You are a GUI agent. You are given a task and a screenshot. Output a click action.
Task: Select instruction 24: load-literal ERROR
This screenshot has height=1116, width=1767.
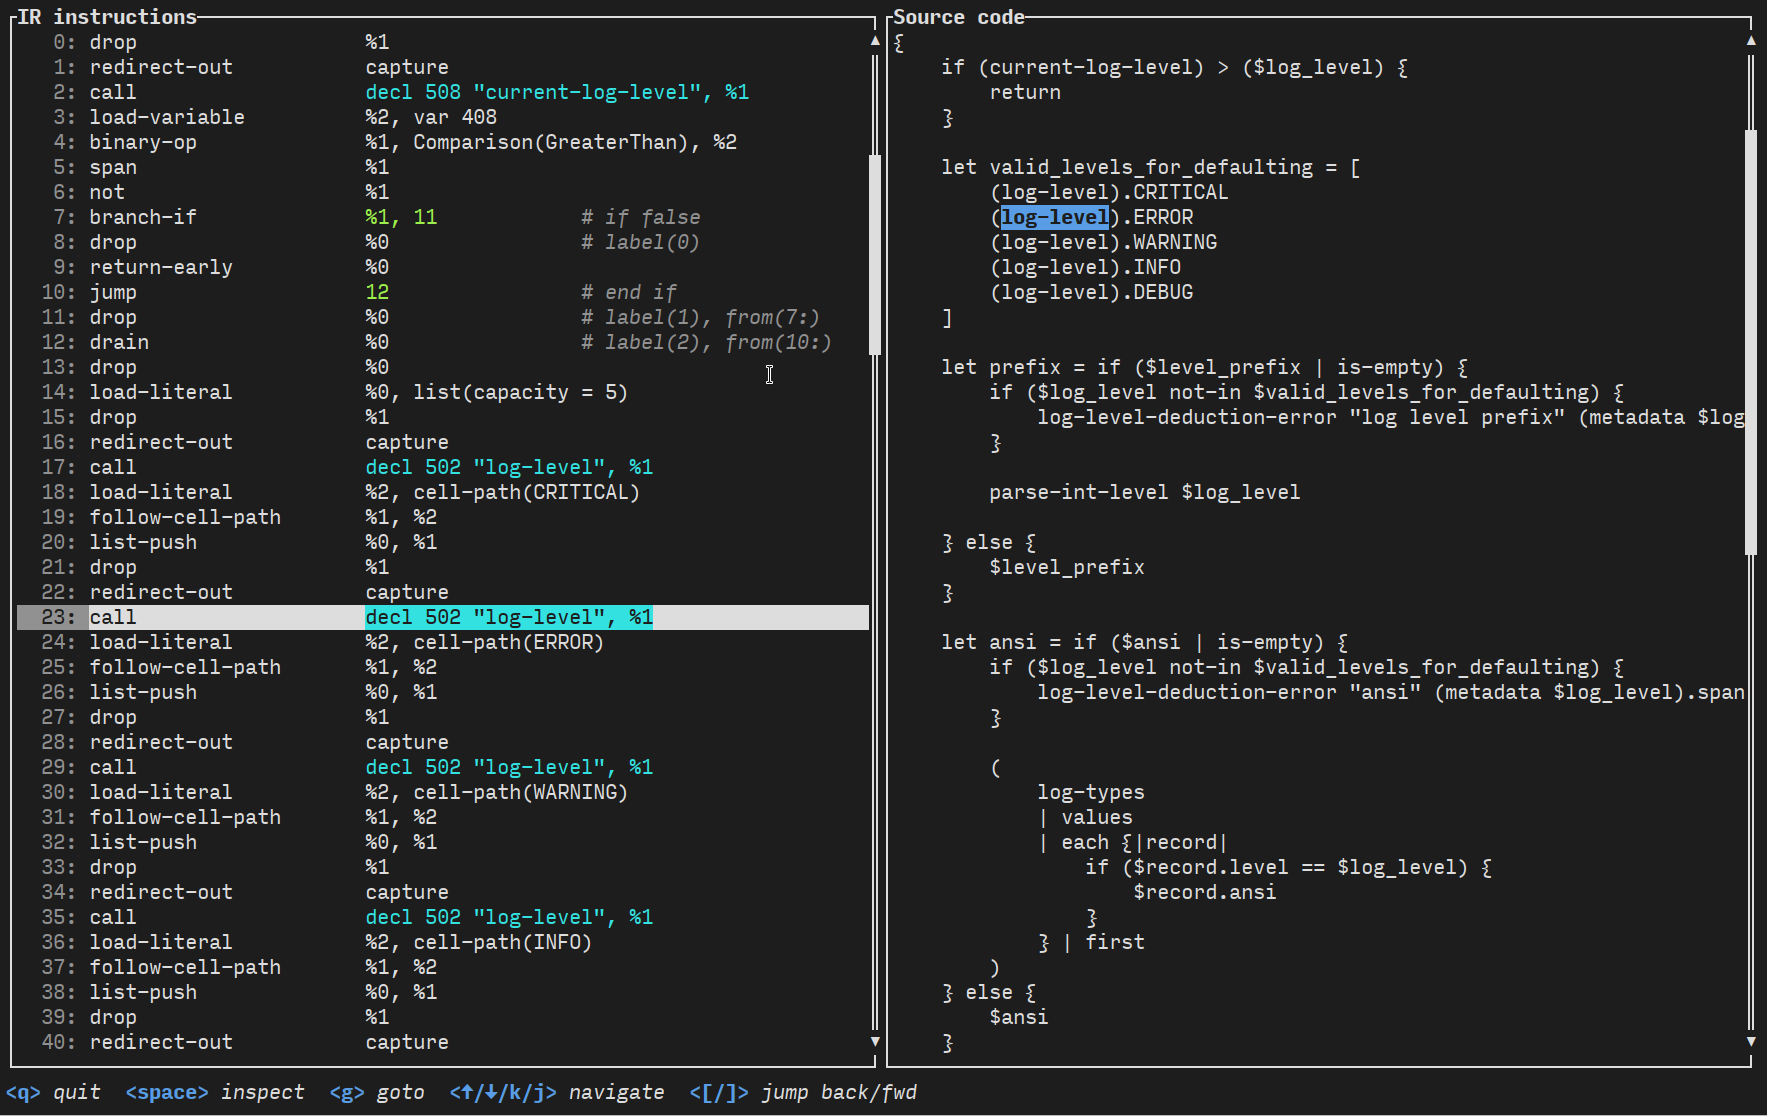pyautogui.click(x=443, y=642)
